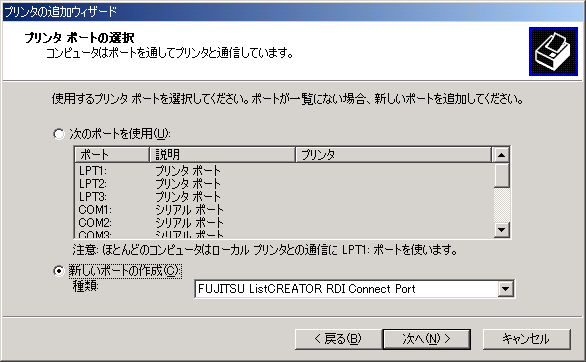Click the キャンセル button

click(527, 339)
